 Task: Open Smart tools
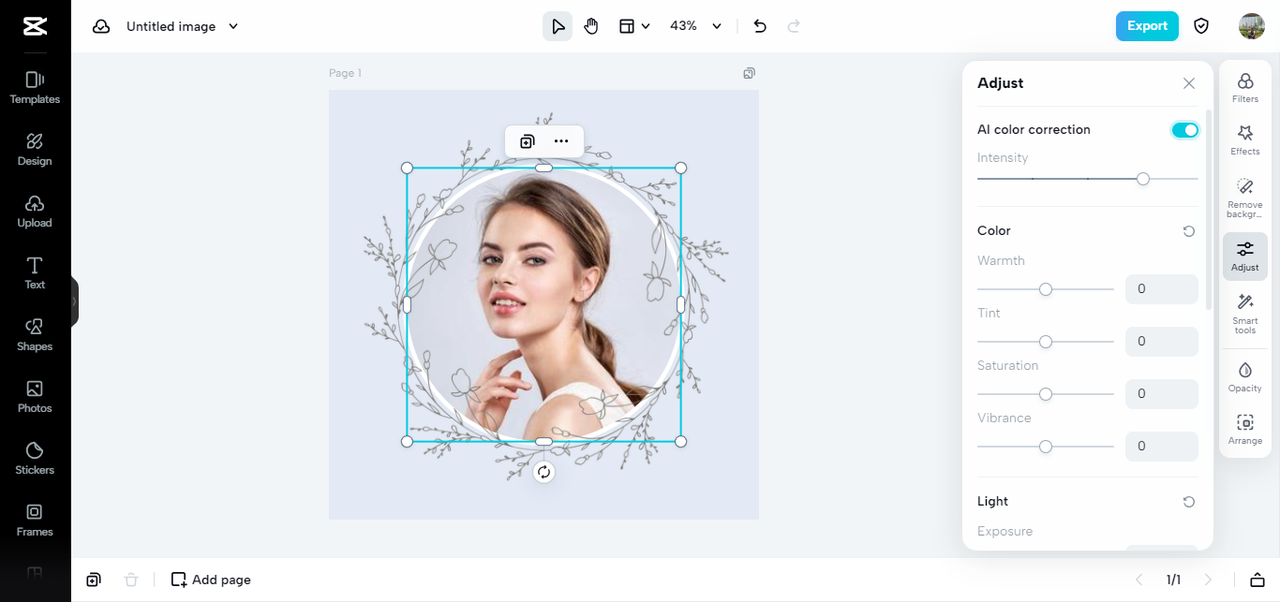click(x=1245, y=314)
